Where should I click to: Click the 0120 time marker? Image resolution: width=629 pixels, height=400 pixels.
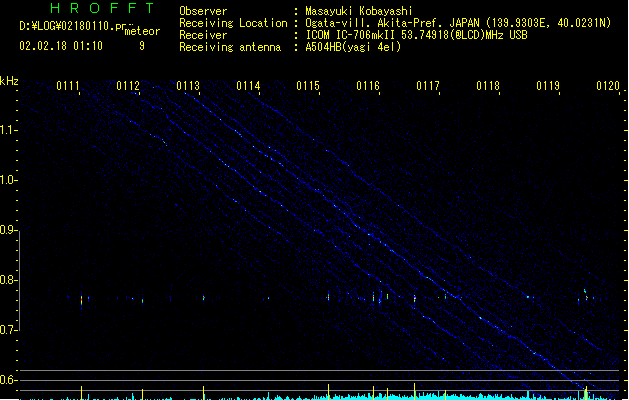point(608,86)
